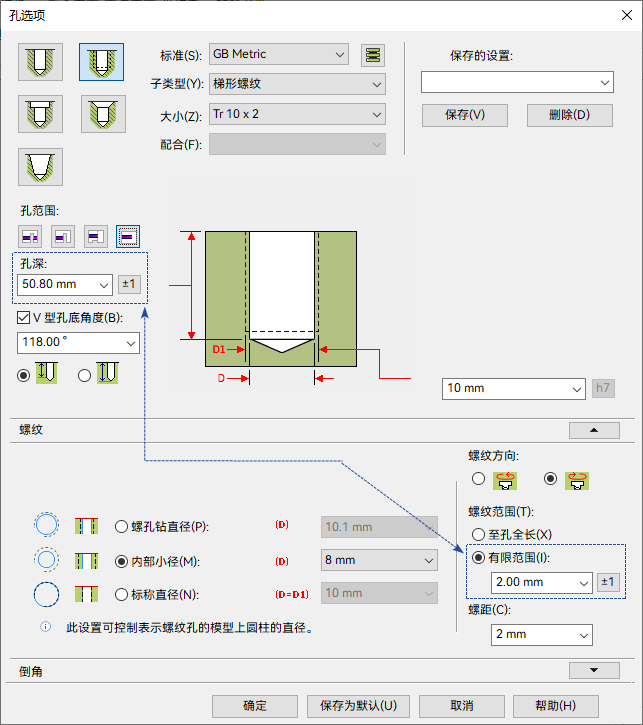Select the simple hole type icon
This screenshot has height=725, width=643.
[x=40, y=62]
